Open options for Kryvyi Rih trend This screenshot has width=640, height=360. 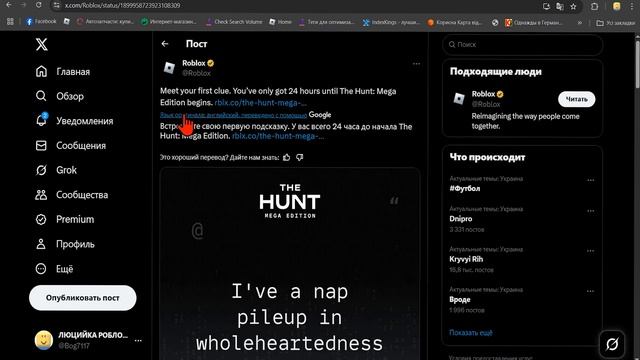590,251
